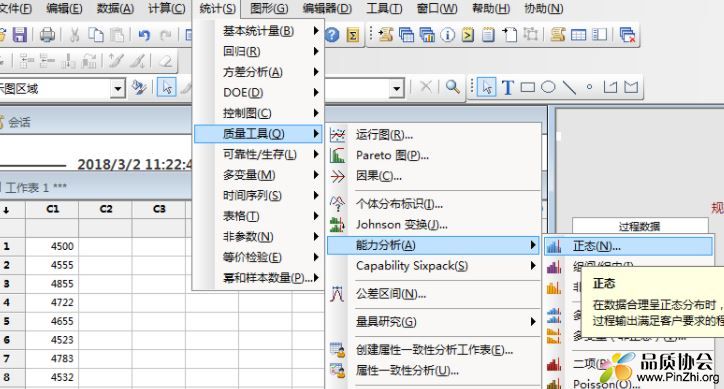Image resolution: width=724 pixels, height=389 pixels.
Task: Click the blue Undo arrow icon
Action: pyautogui.click(x=144, y=35)
